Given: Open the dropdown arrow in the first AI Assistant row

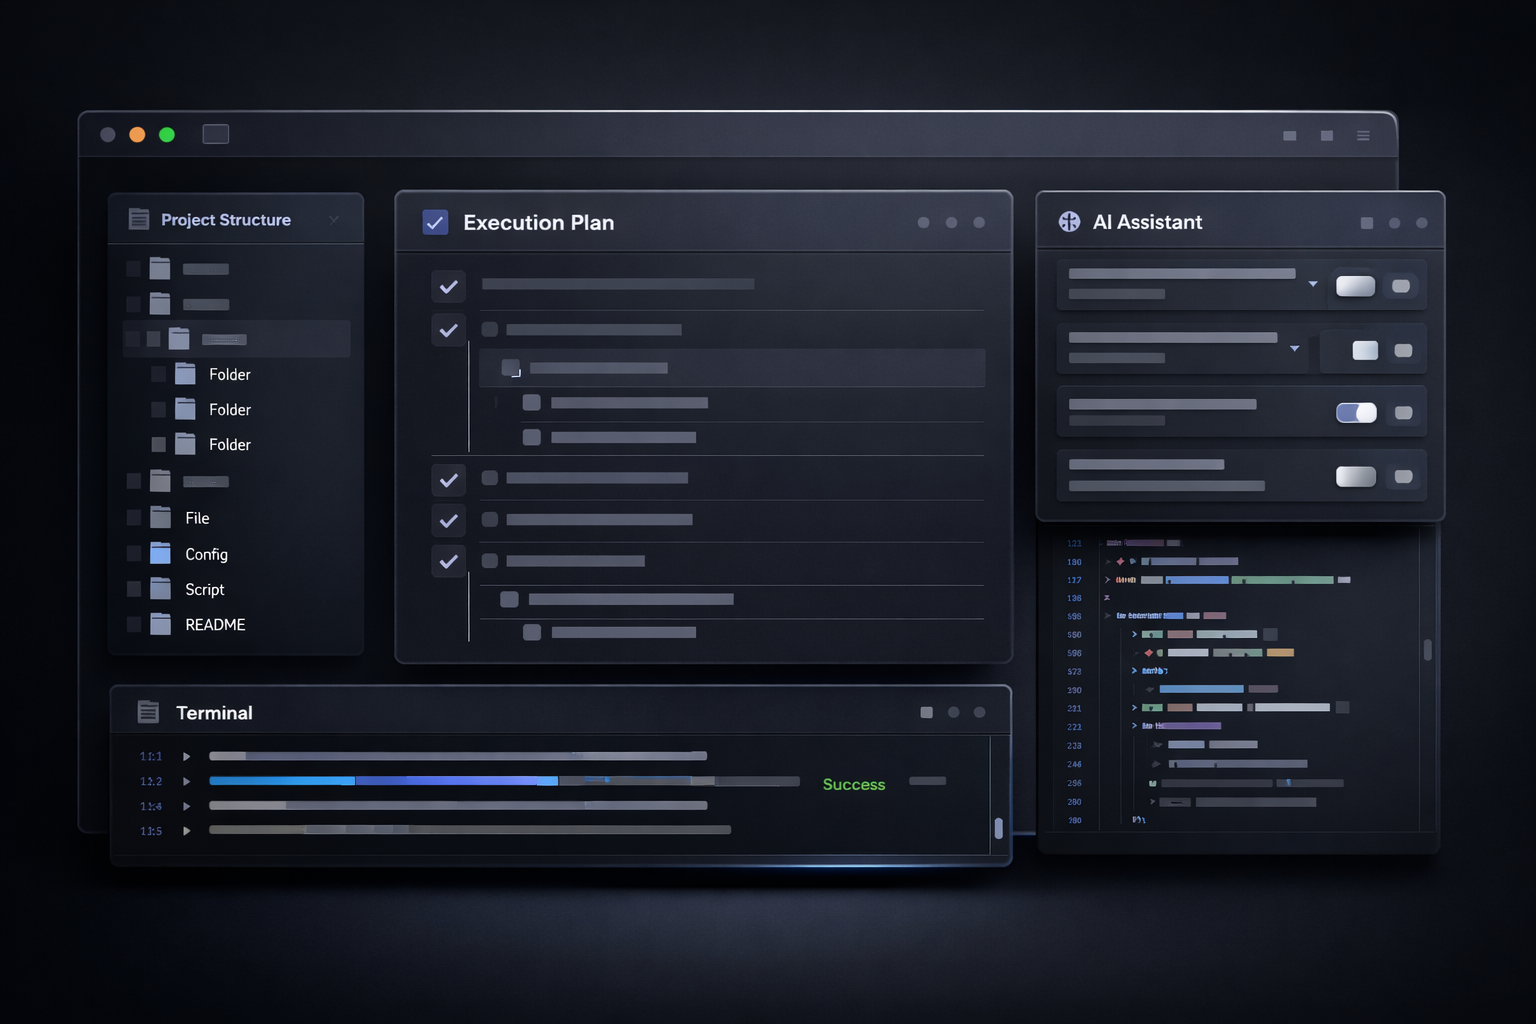Looking at the screenshot, I should click(x=1313, y=284).
